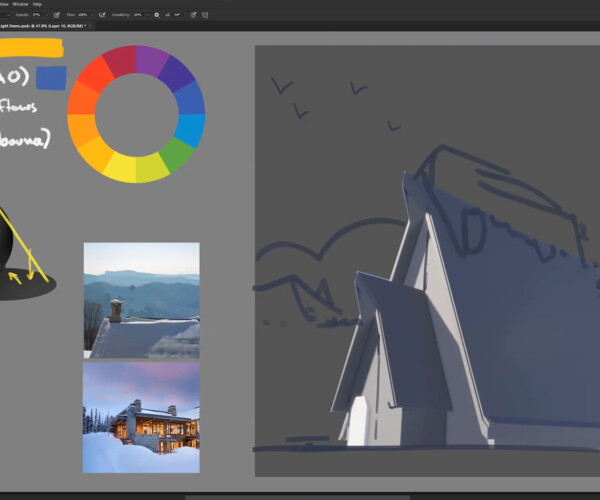Click the lit cabin reference photo
Screen dimensions: 600x500
point(141,417)
